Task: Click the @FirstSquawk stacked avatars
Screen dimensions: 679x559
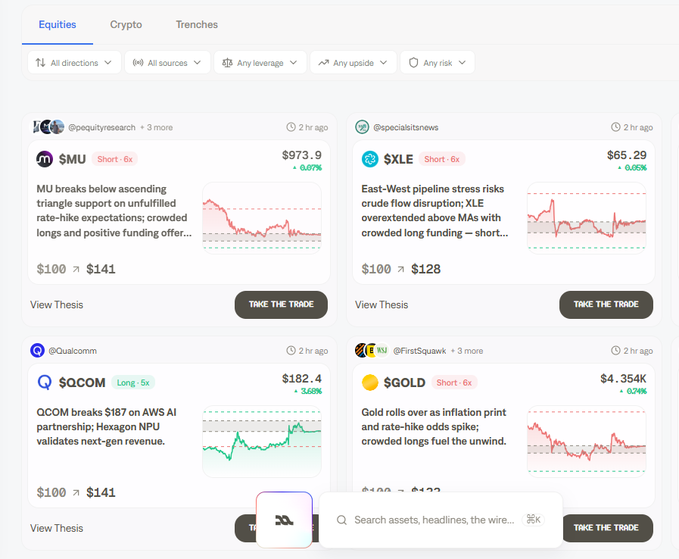Action: point(372,350)
